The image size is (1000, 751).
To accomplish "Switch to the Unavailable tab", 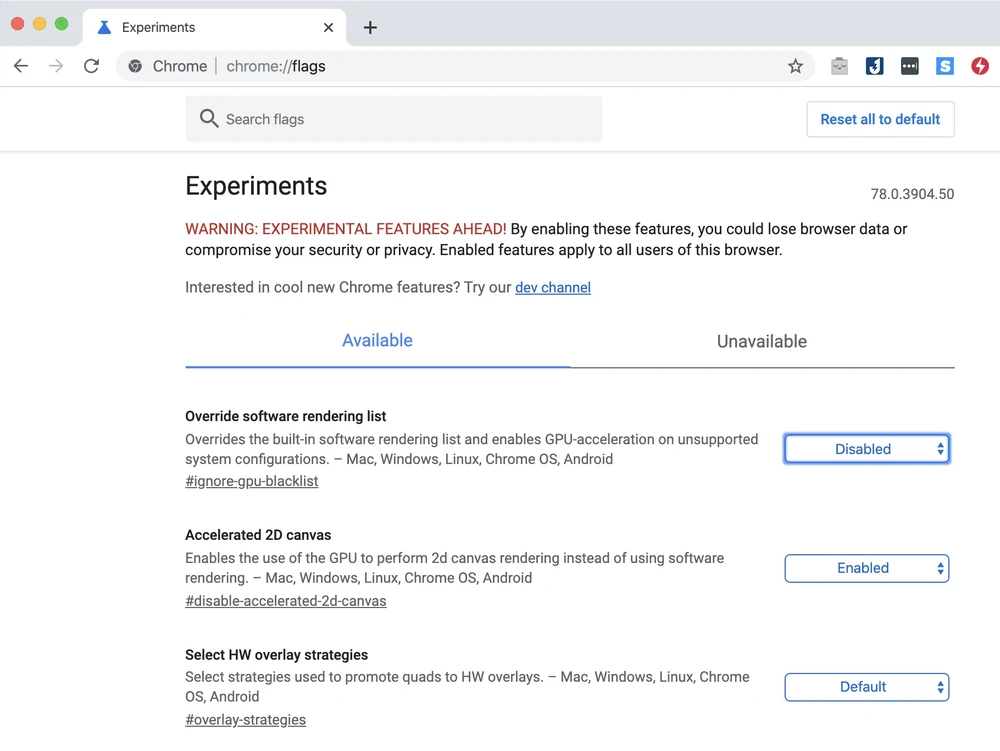I will 761,341.
